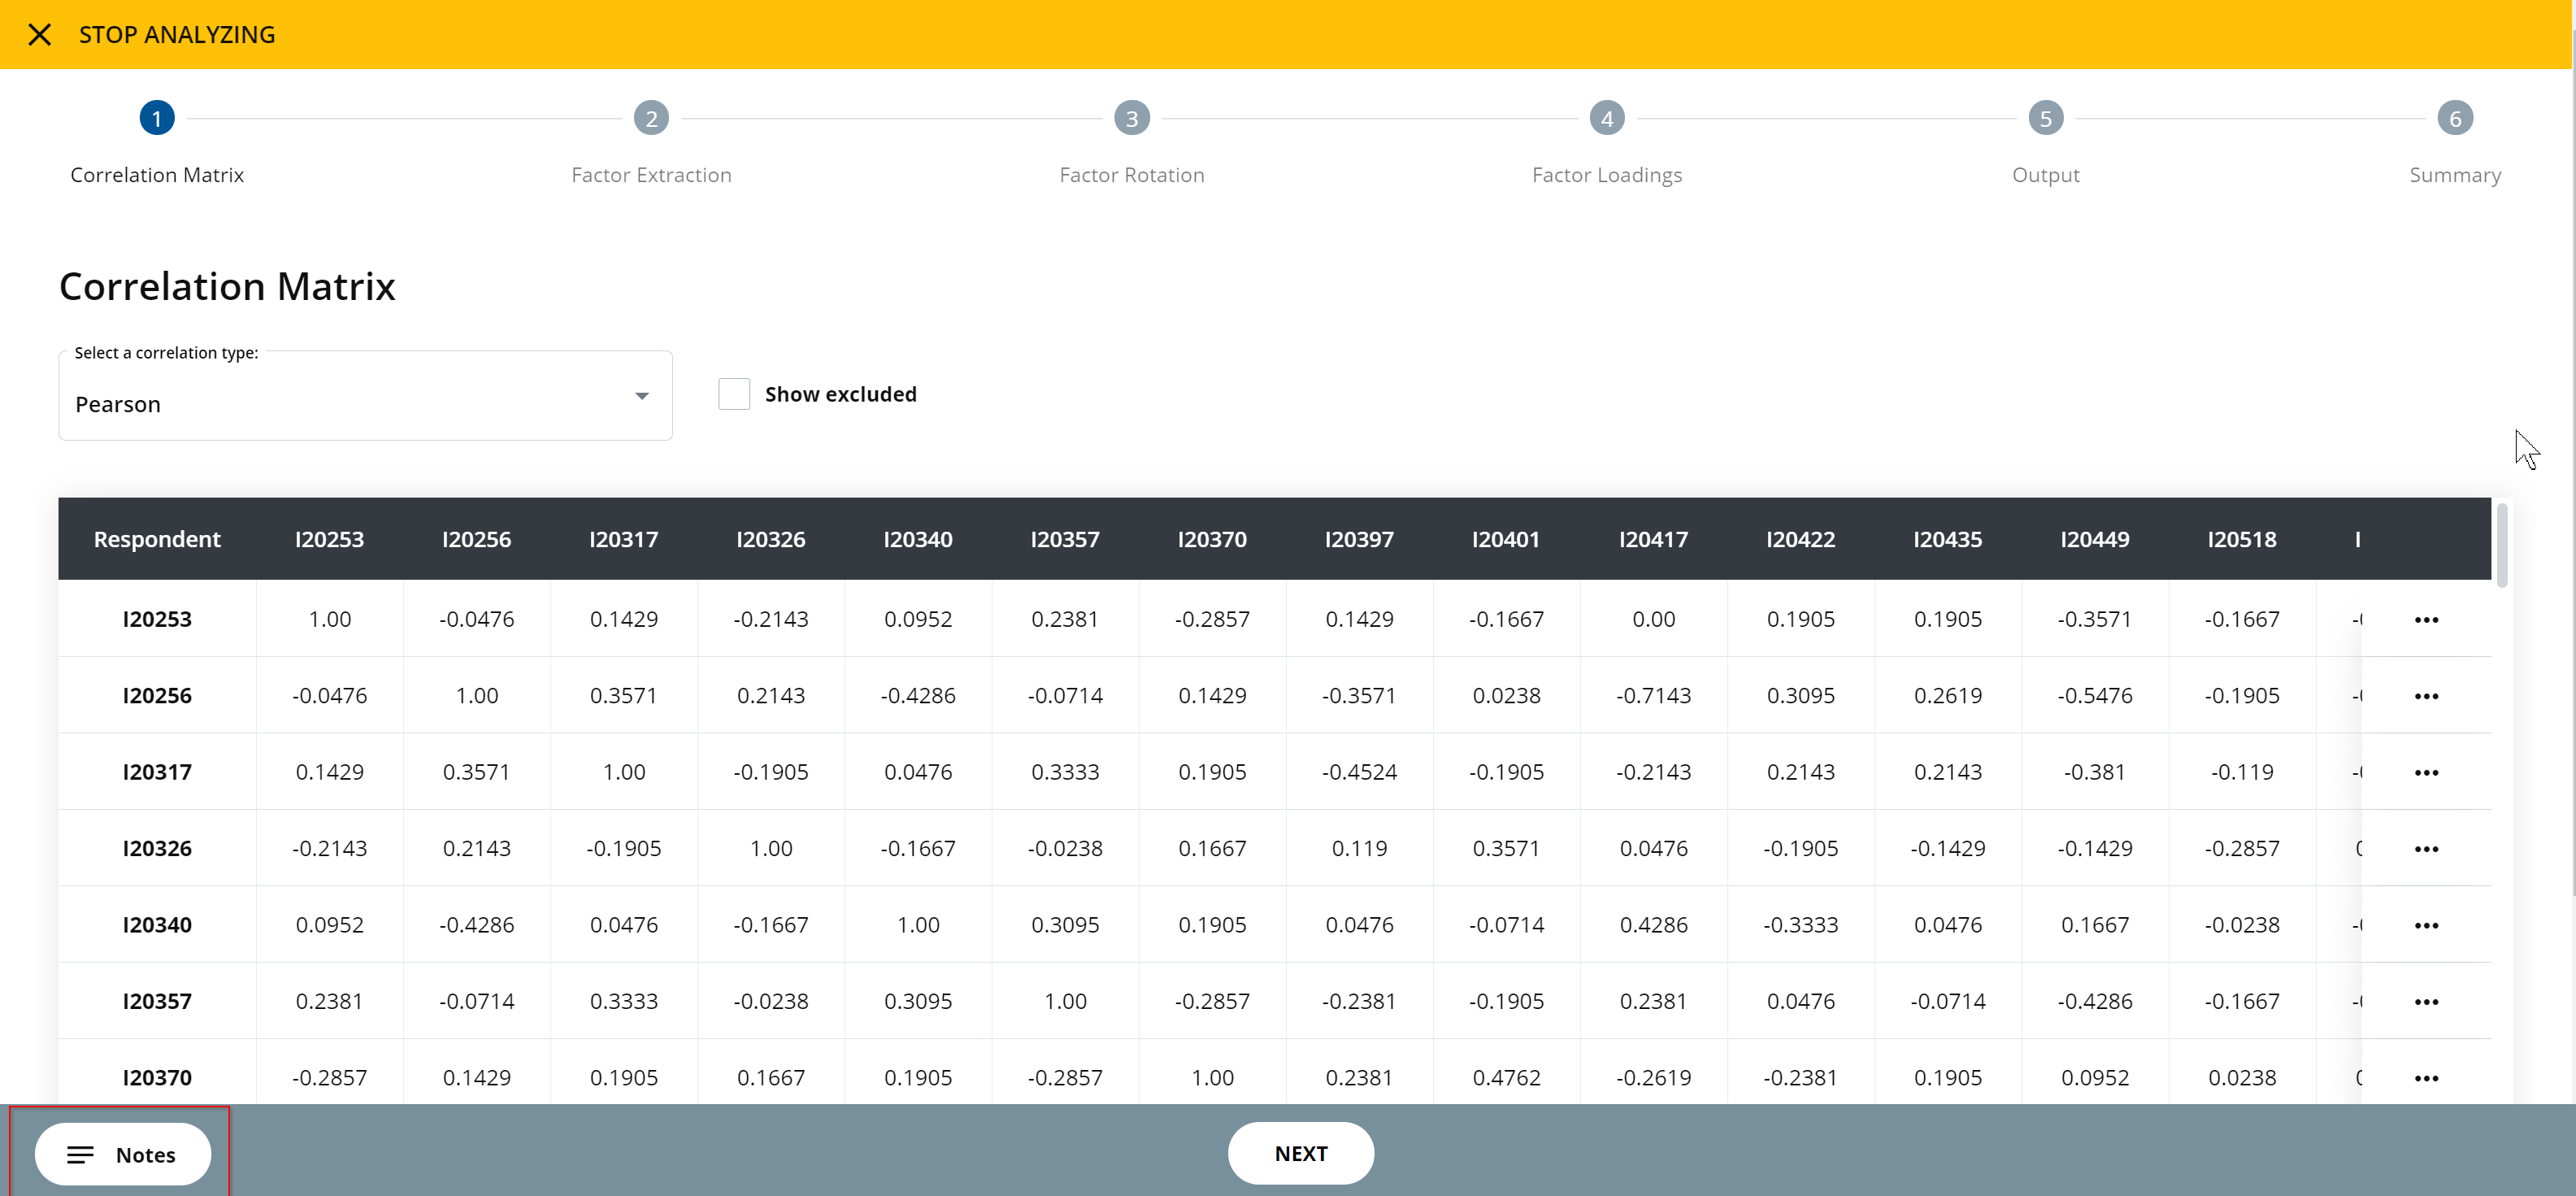Viewport: 2576px width, 1196px height.
Task: Click the I20326 column header
Action: click(x=770, y=539)
